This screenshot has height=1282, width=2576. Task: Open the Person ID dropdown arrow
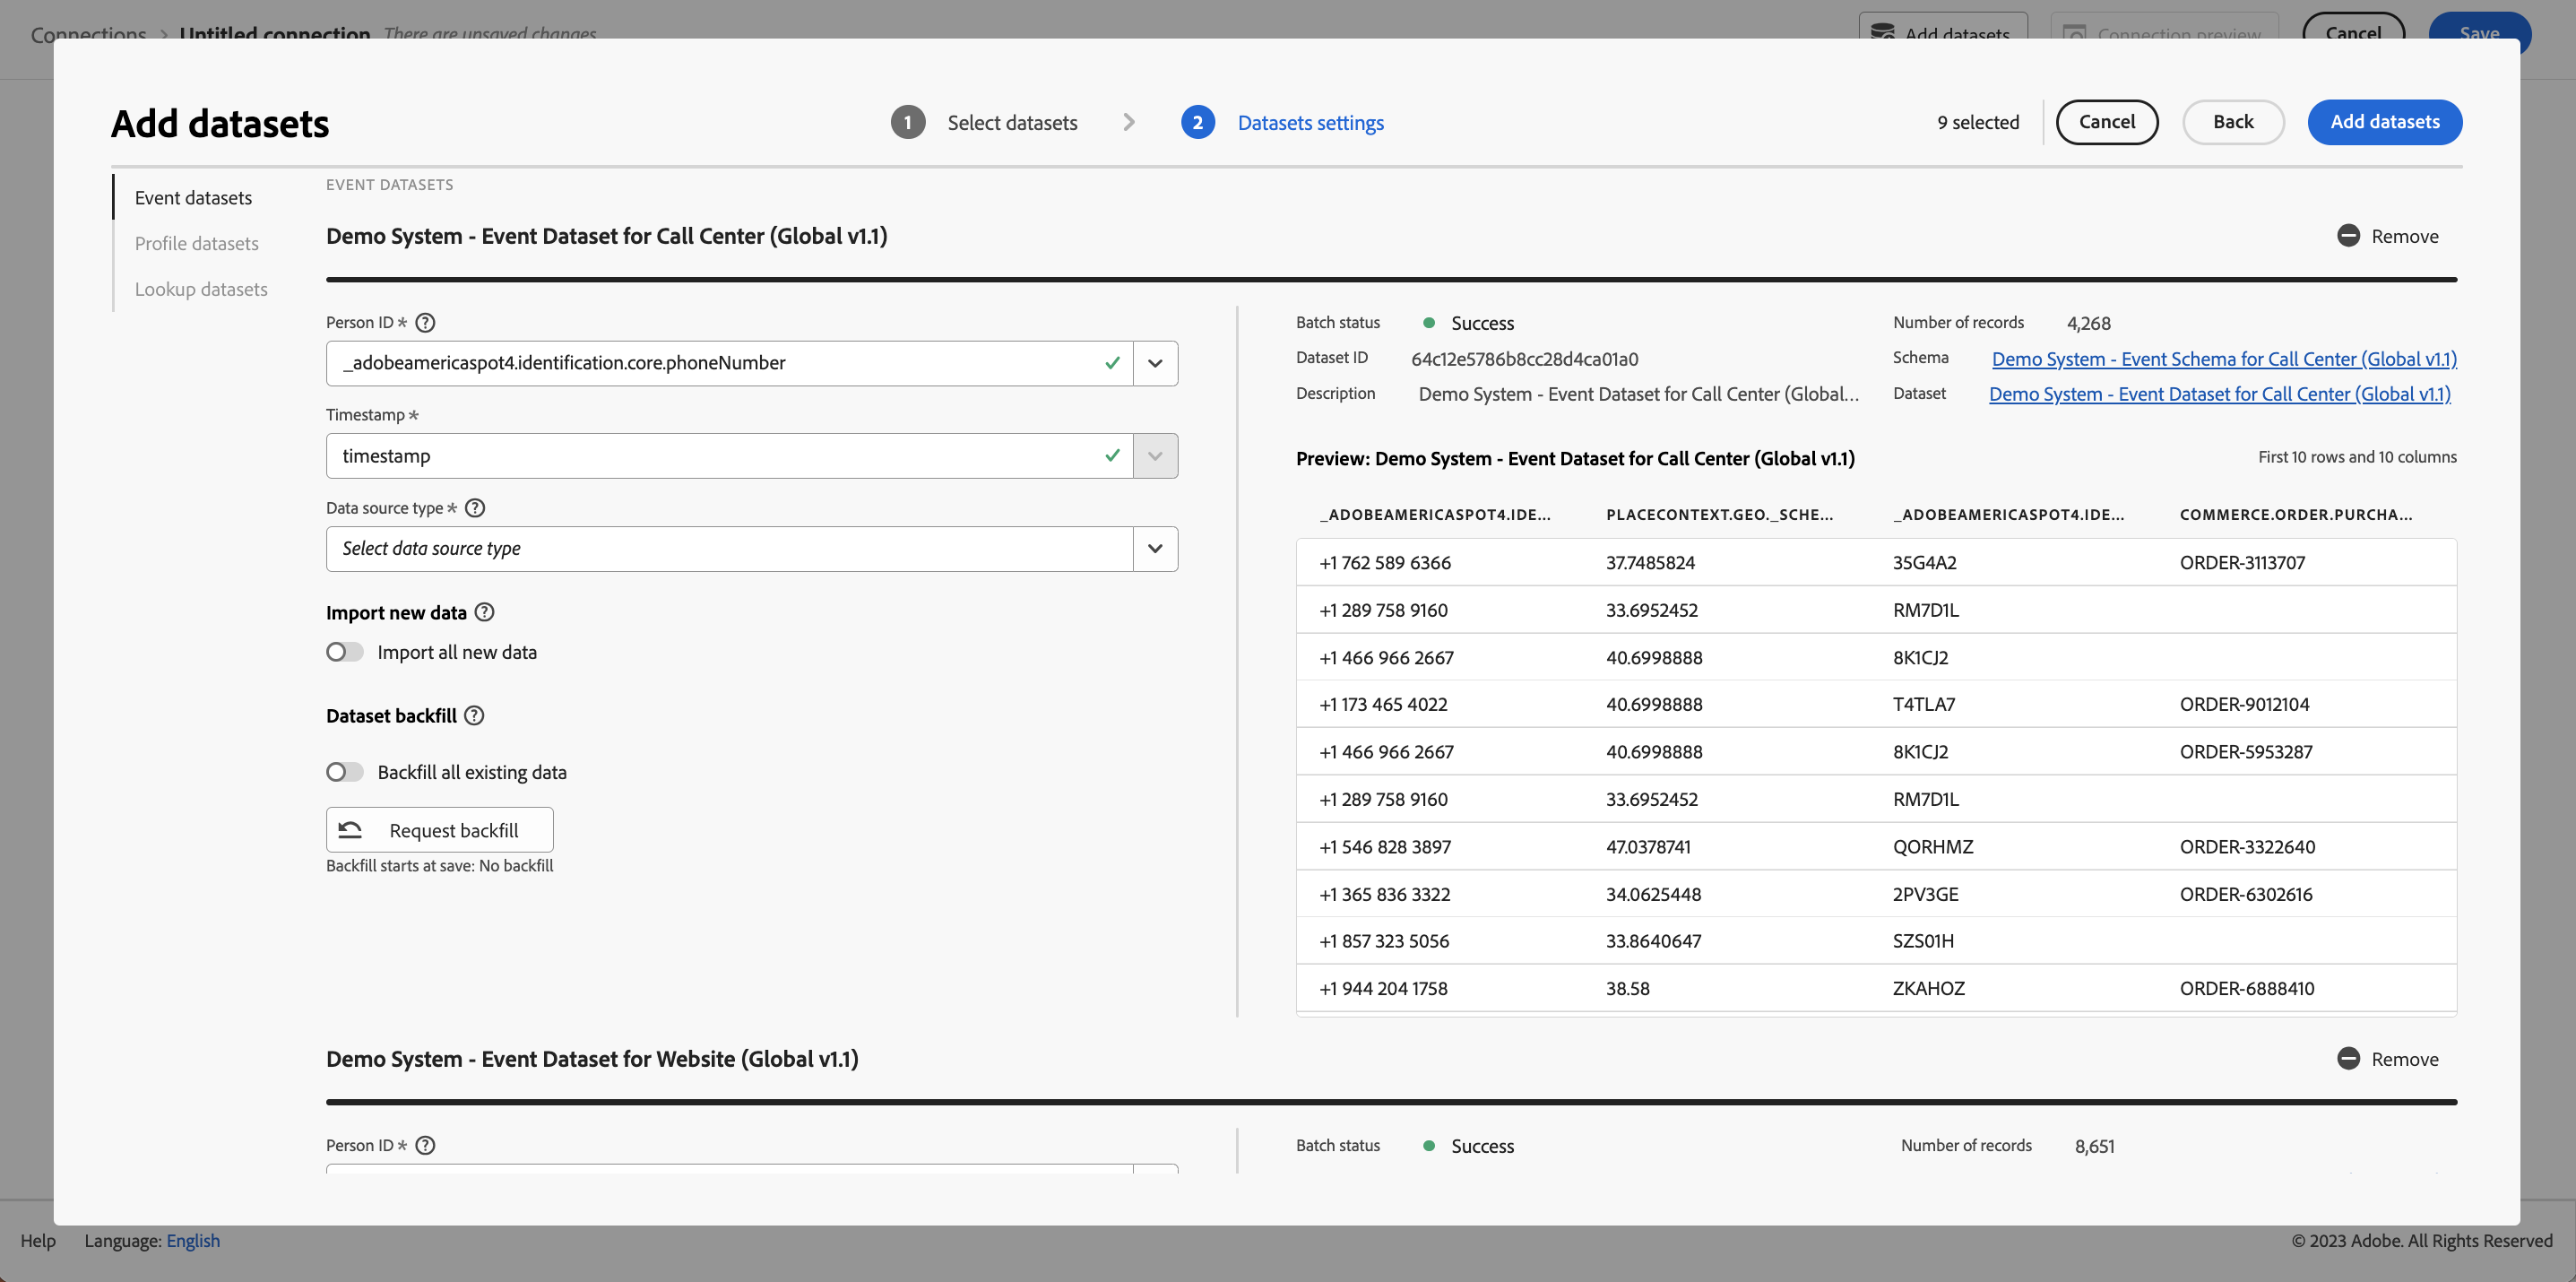(1155, 363)
